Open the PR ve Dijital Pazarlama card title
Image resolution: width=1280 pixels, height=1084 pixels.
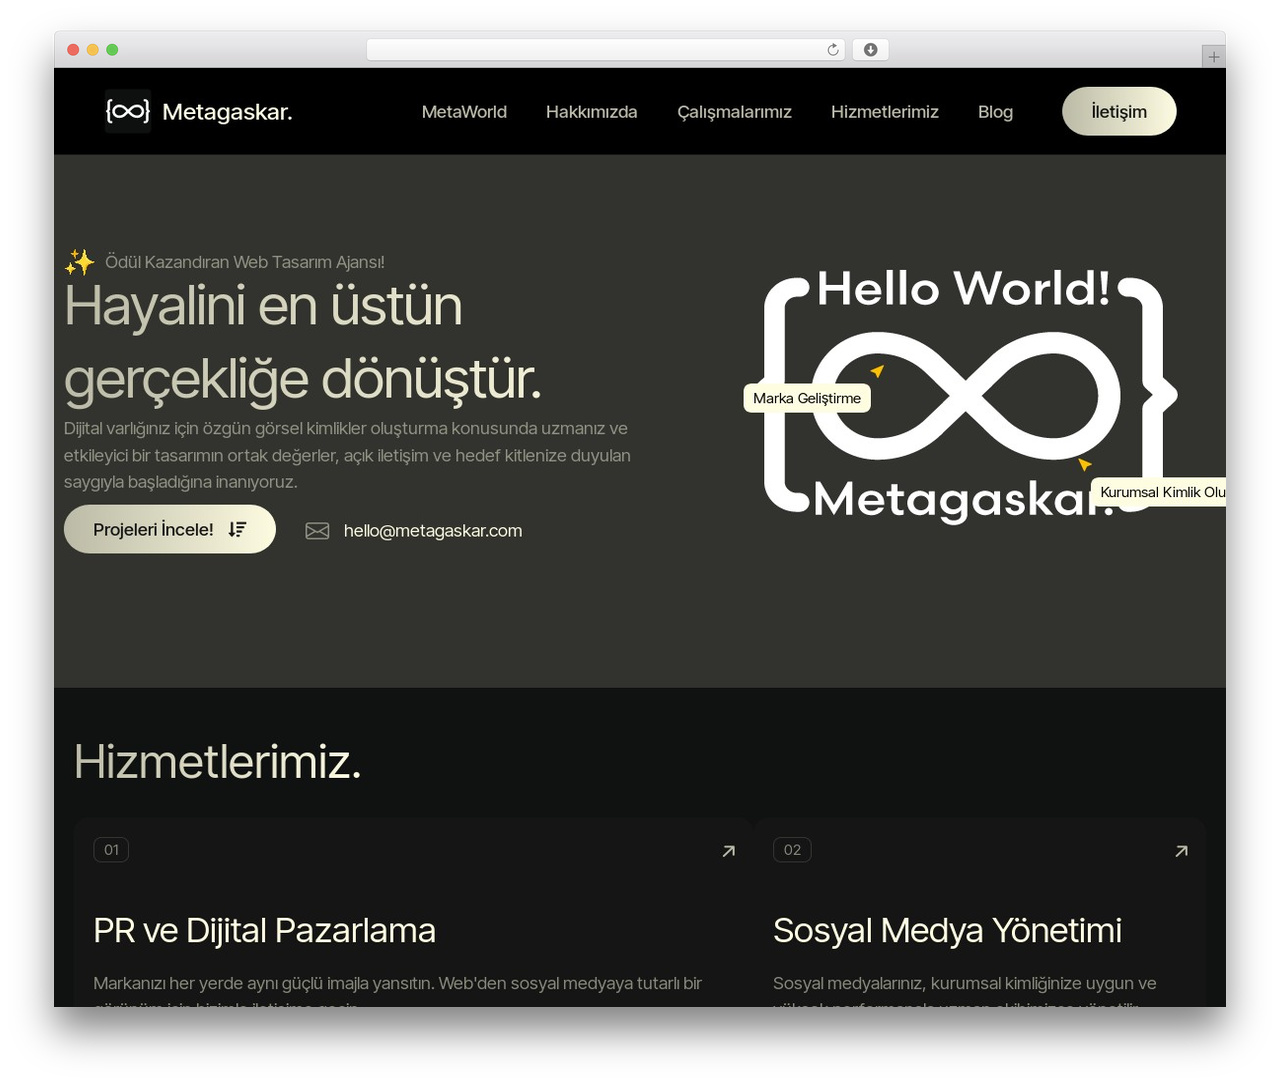pyautogui.click(x=264, y=931)
